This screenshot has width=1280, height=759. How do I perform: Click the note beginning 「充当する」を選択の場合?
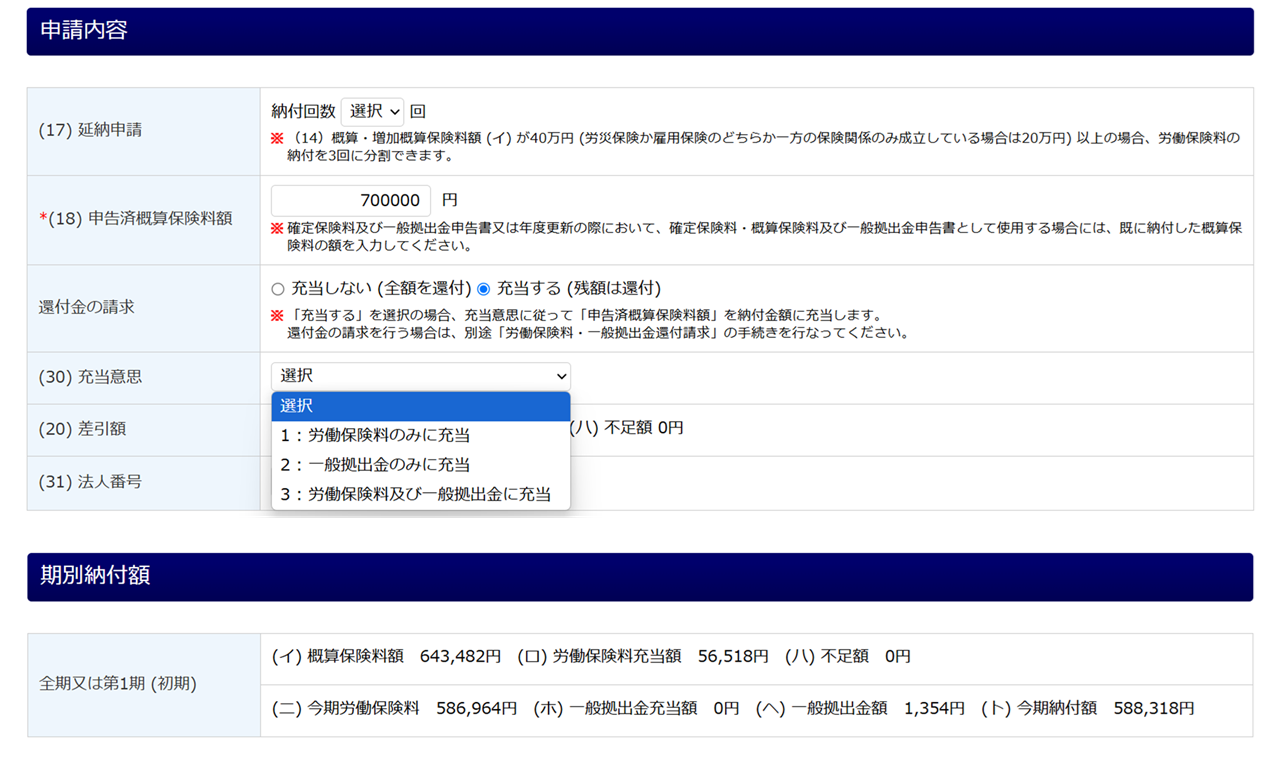coord(590,324)
